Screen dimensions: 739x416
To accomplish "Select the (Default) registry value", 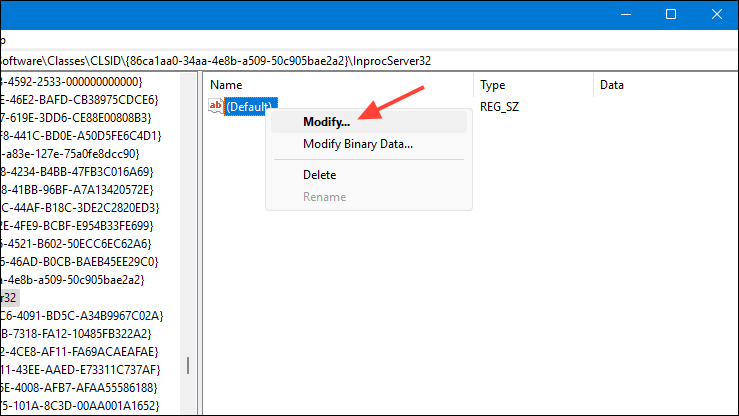I will (x=250, y=107).
